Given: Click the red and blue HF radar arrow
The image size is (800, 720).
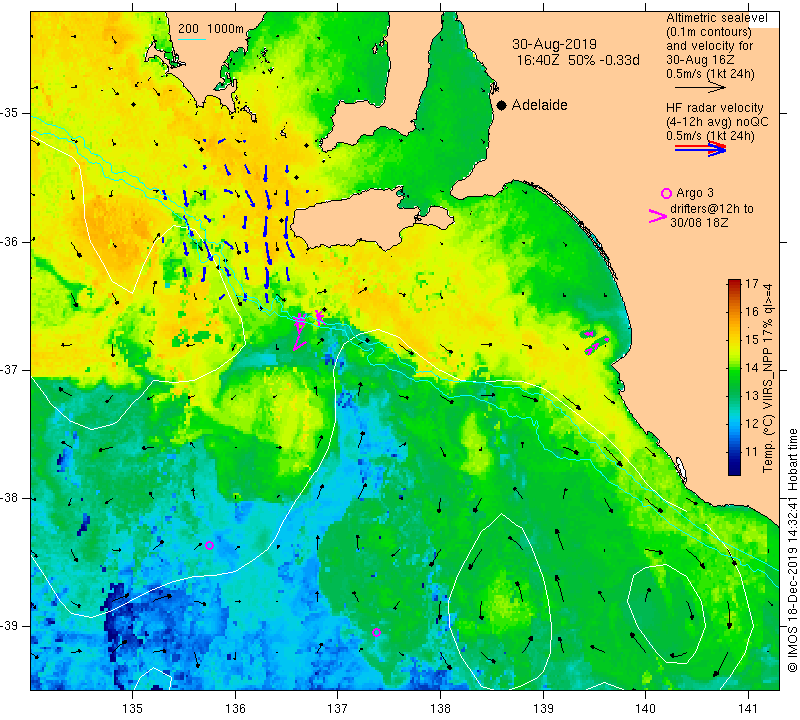Looking at the screenshot, I should pos(700,148).
